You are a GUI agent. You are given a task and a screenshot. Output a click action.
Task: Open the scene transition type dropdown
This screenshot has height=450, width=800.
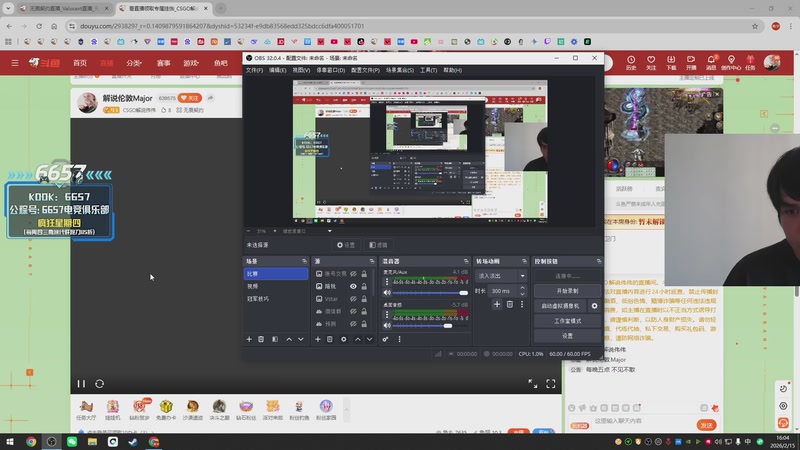tap(502, 276)
